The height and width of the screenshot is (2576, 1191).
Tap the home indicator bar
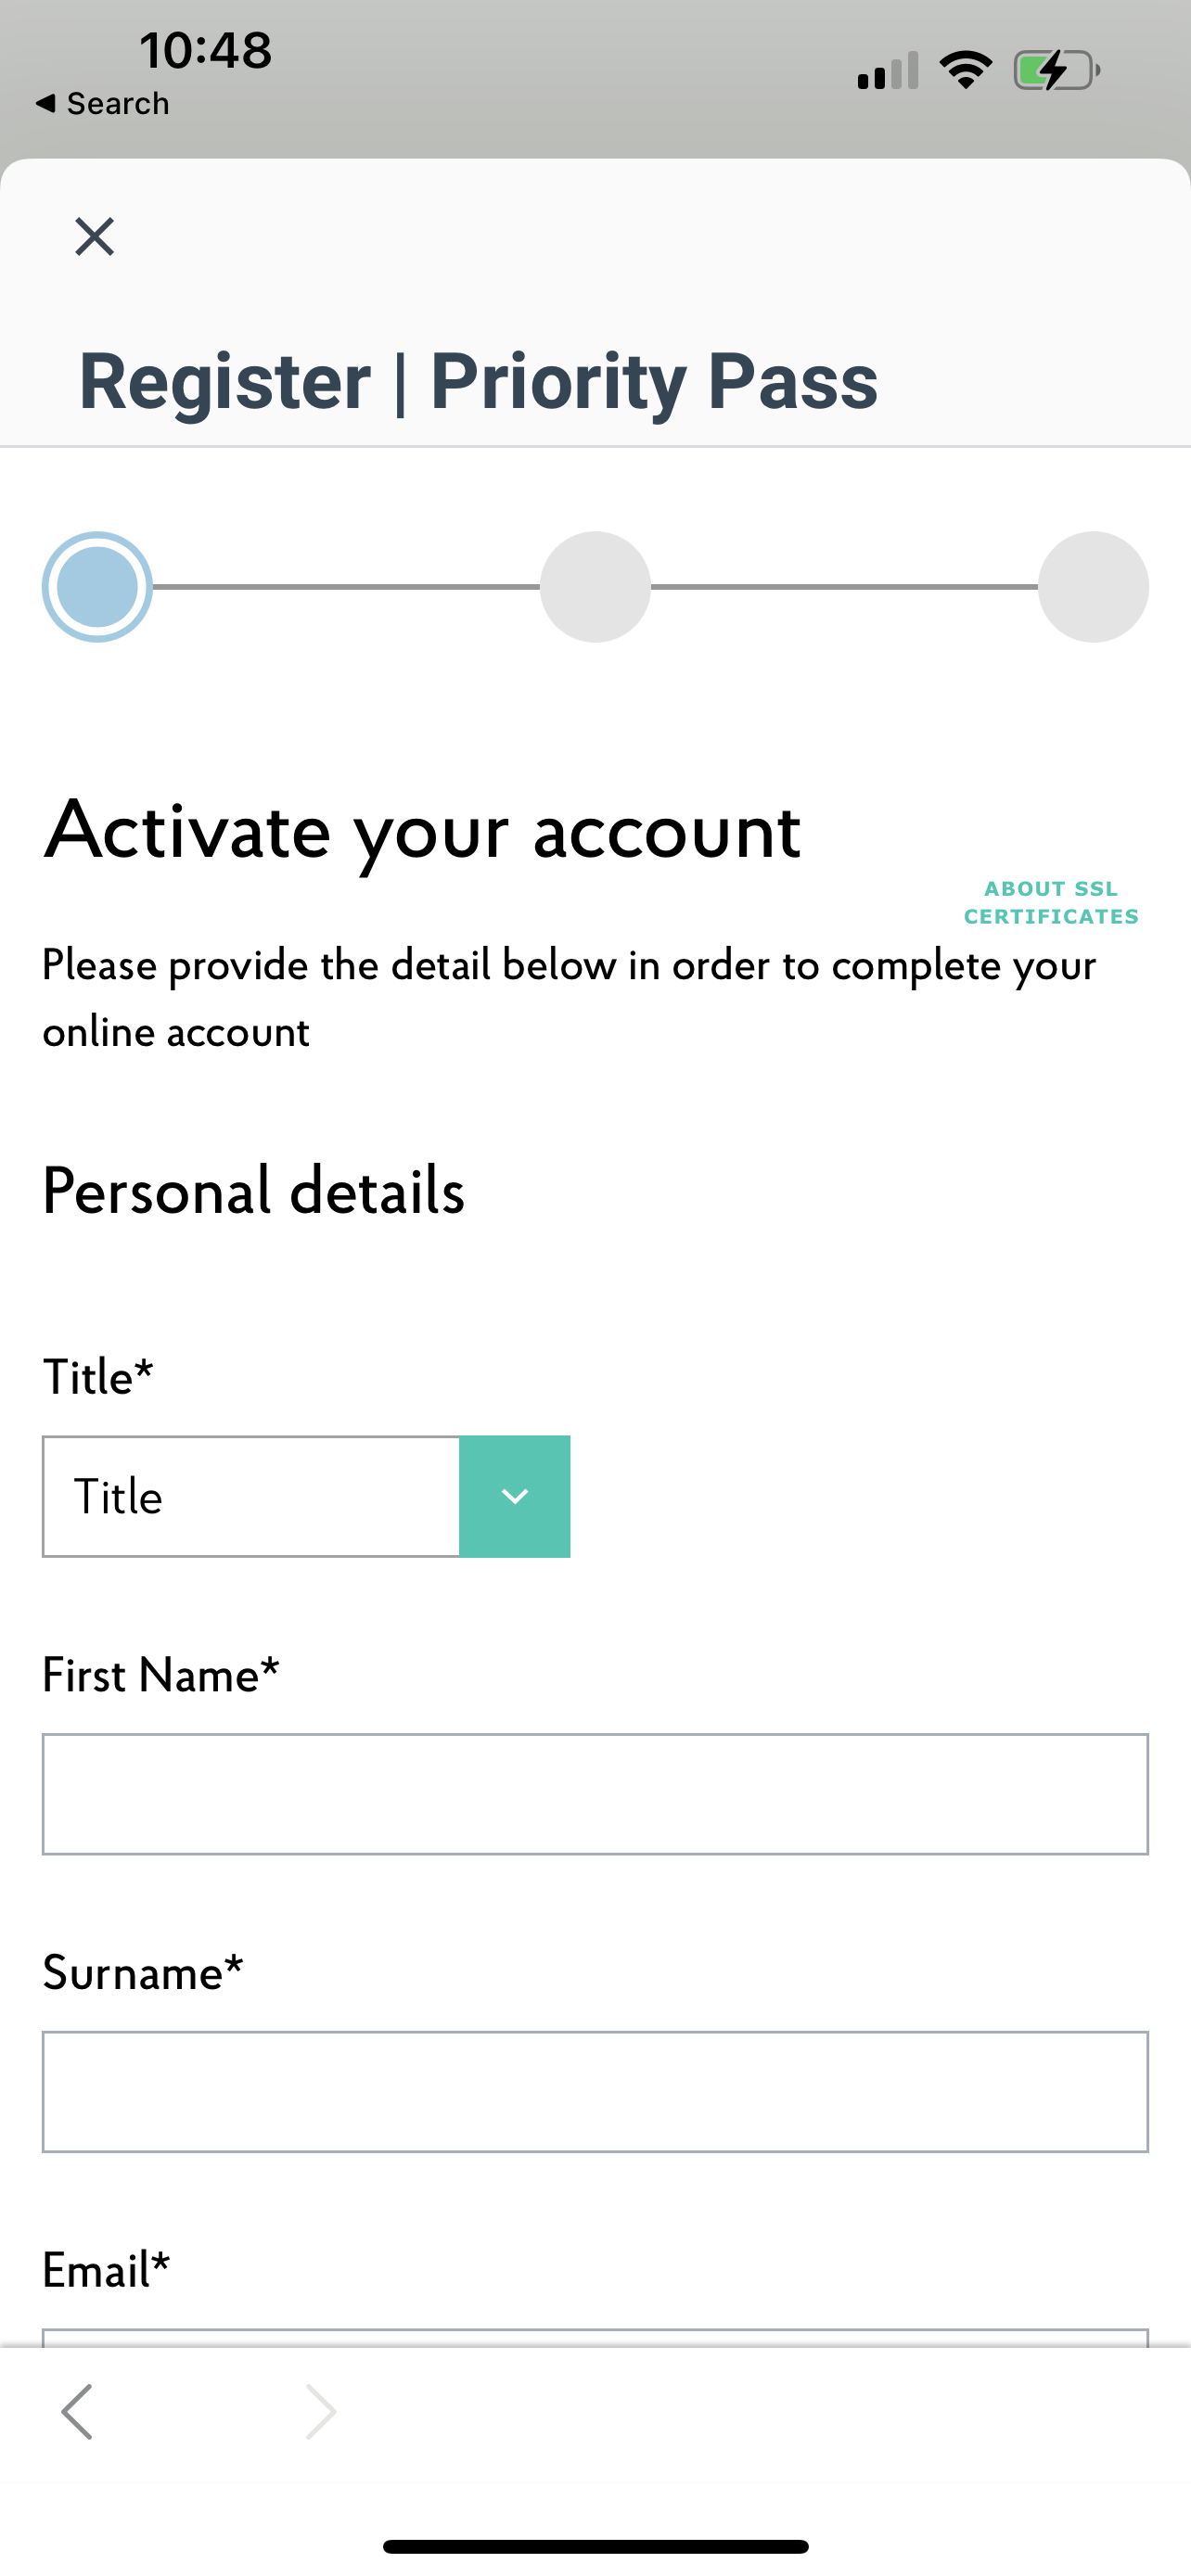pyautogui.click(x=595, y=2546)
